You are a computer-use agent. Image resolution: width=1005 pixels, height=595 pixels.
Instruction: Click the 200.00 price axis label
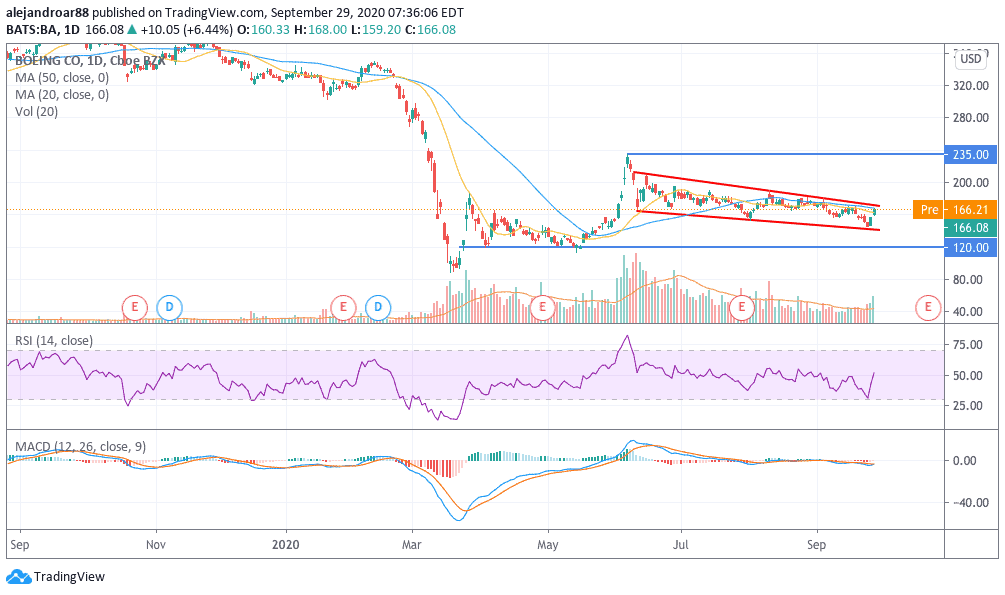pos(970,183)
